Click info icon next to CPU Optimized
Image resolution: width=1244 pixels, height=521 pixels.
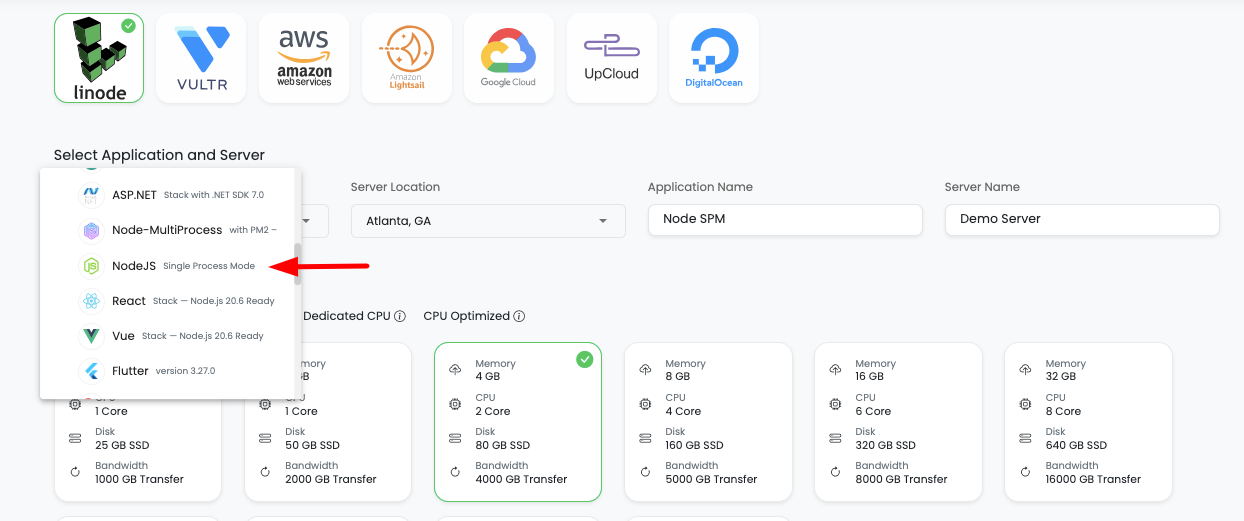point(519,316)
